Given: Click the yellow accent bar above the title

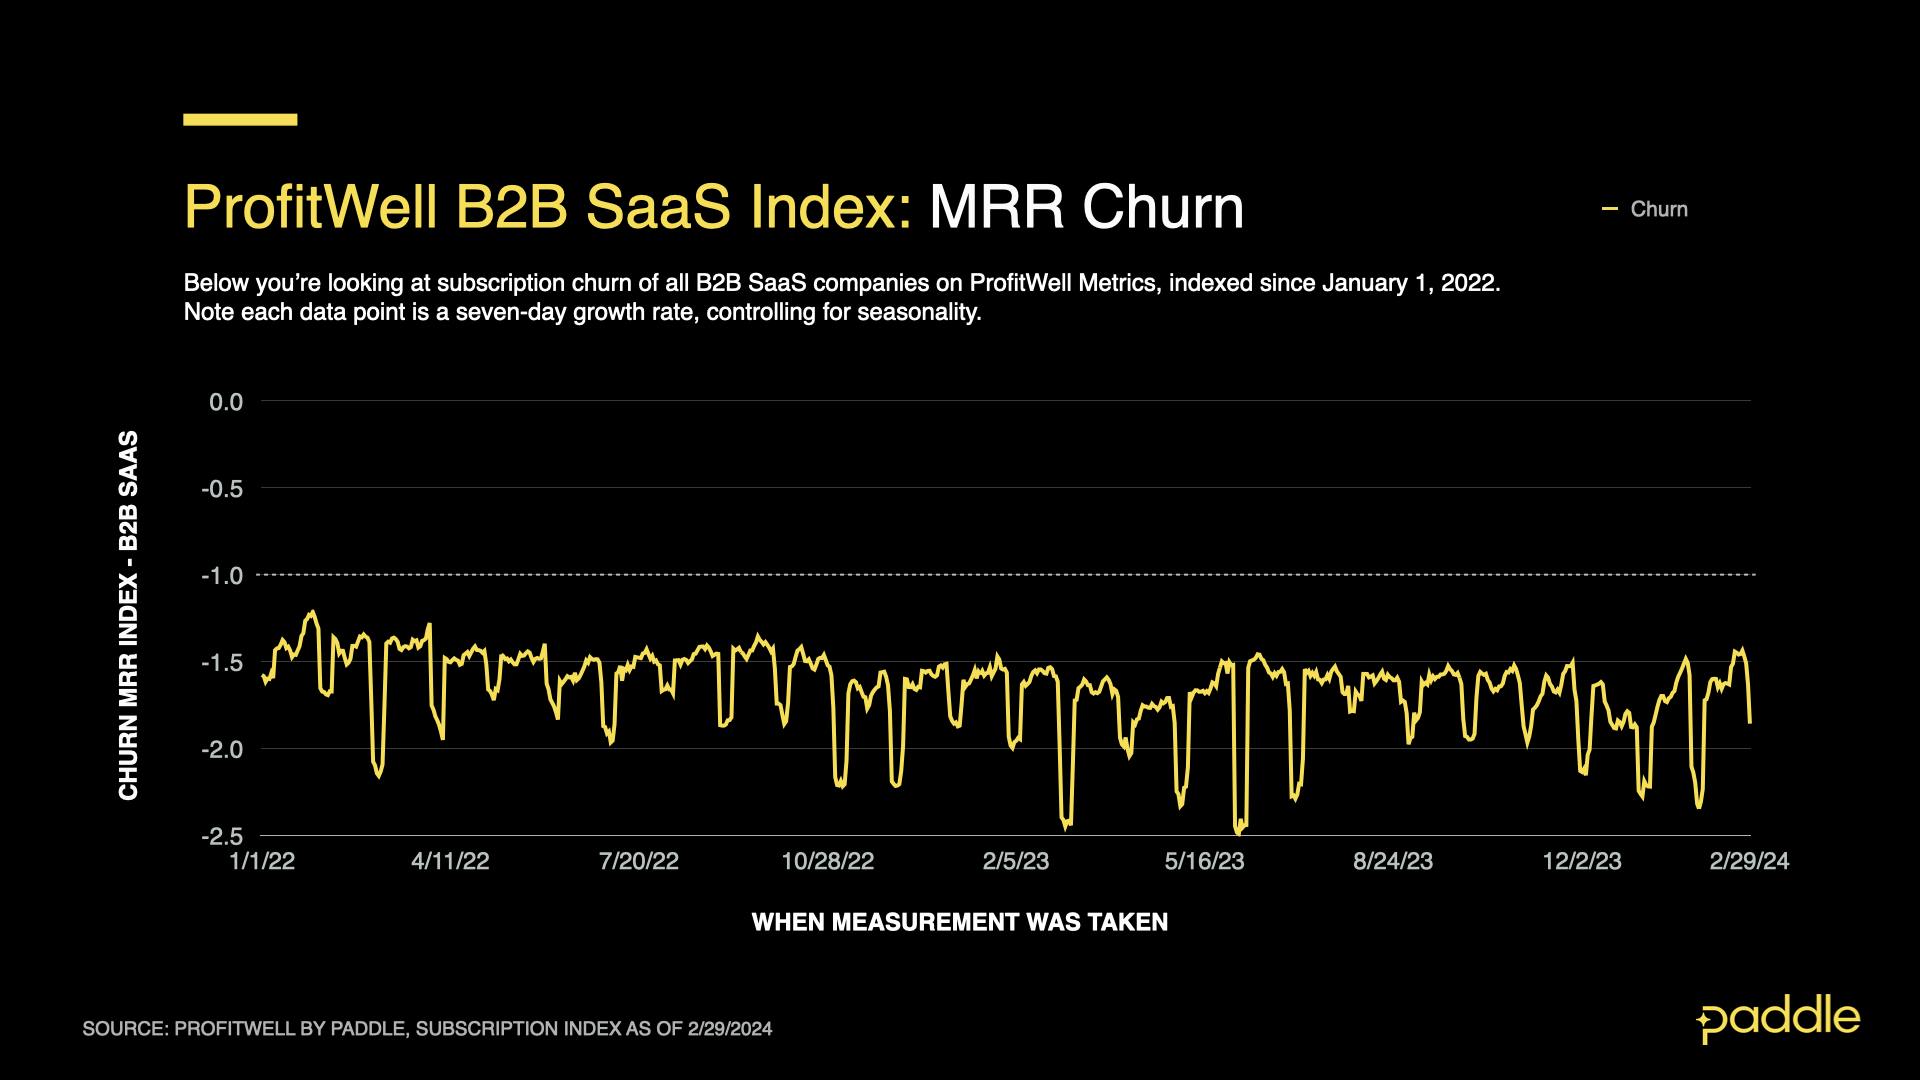Looking at the screenshot, I should 239,119.
